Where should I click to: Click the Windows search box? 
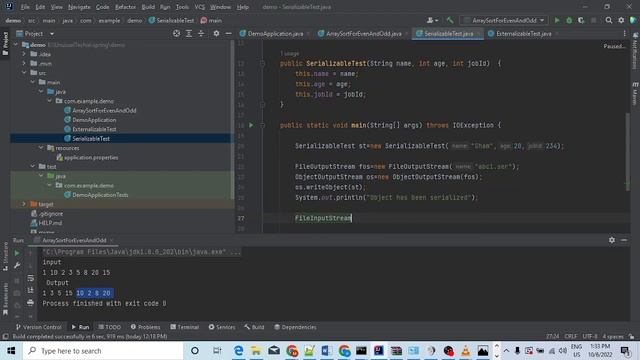click(103, 351)
